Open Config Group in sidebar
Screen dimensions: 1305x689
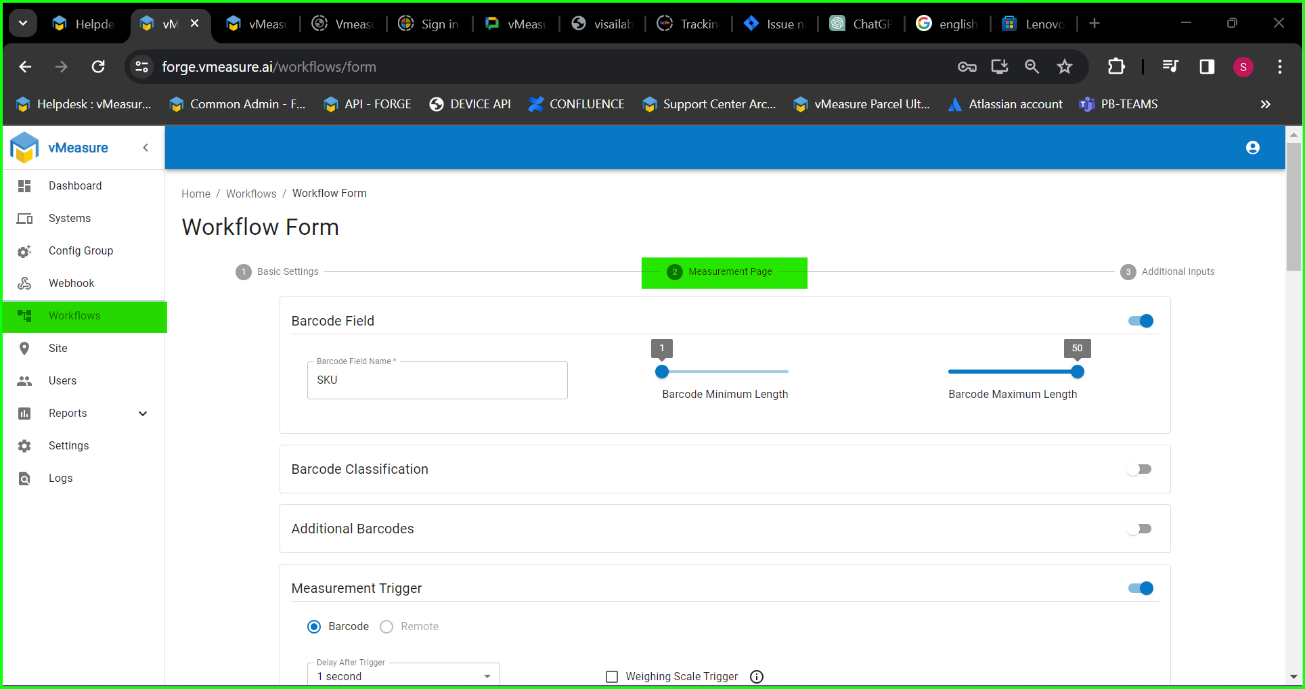pyautogui.click(x=83, y=251)
